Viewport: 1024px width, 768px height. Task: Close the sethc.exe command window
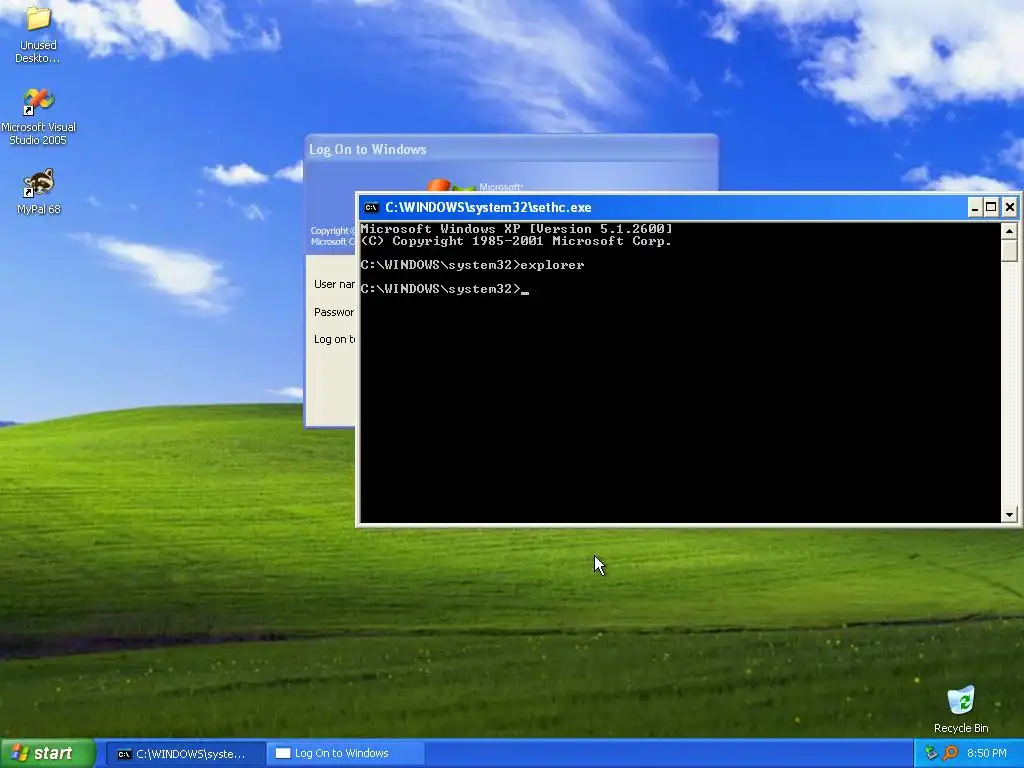coord(1010,208)
